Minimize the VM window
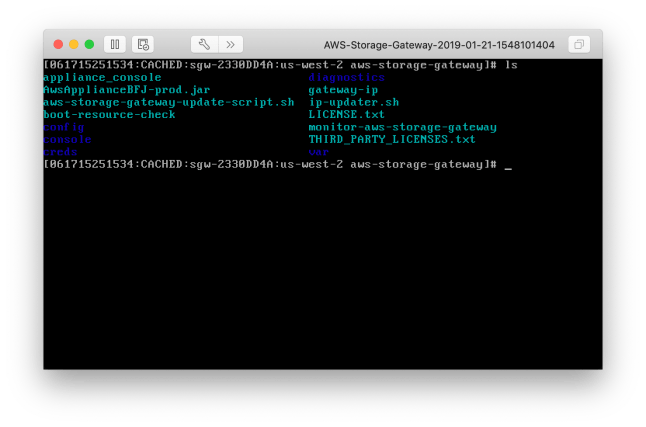This screenshot has height=427, width=646. pyautogui.click(x=74, y=45)
